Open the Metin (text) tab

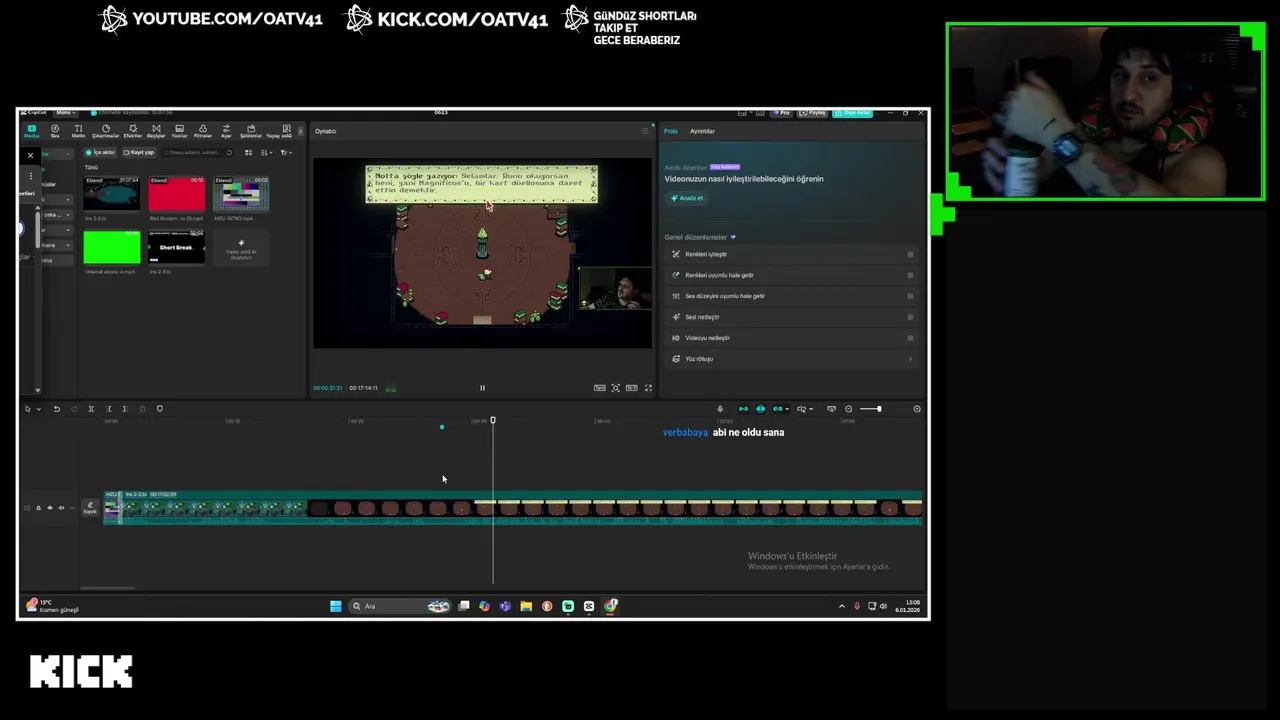click(x=78, y=131)
